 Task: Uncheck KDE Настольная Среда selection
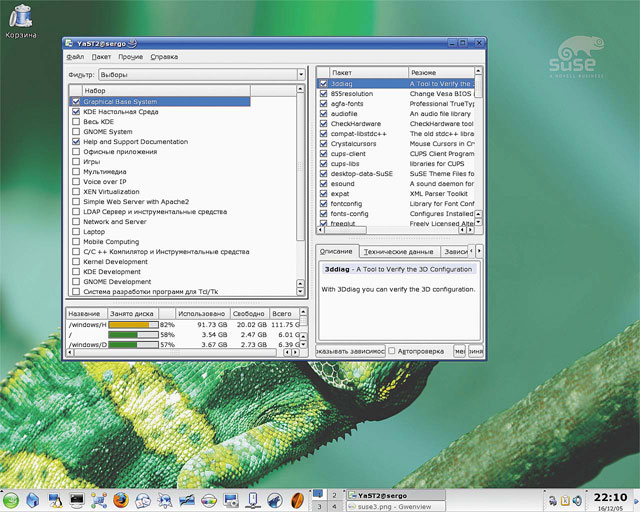point(76,111)
